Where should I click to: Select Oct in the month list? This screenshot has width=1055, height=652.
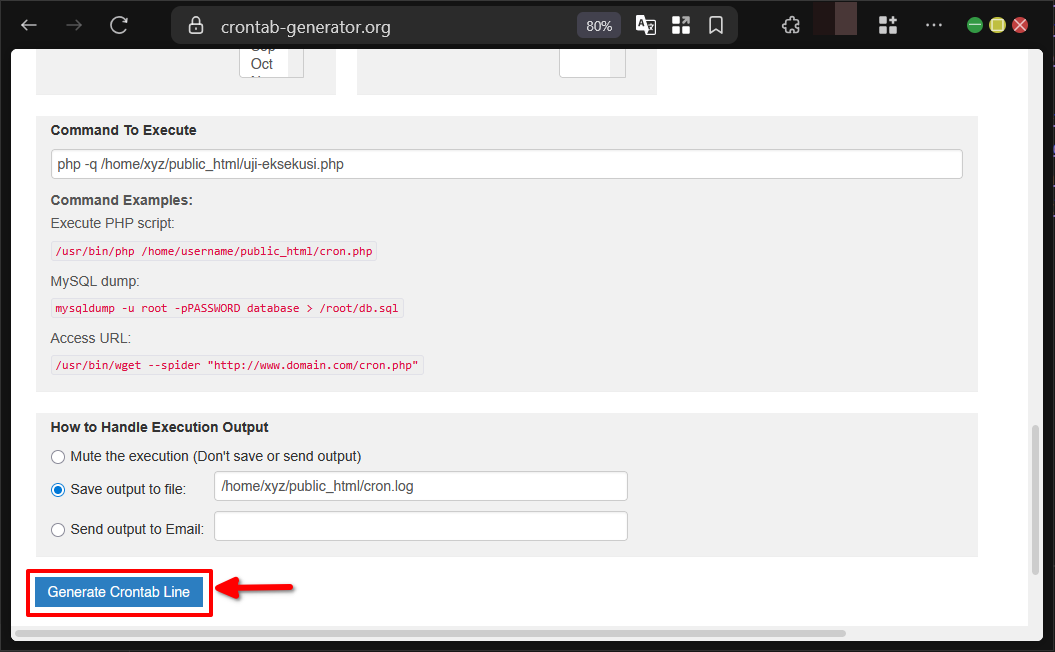[x=262, y=64]
